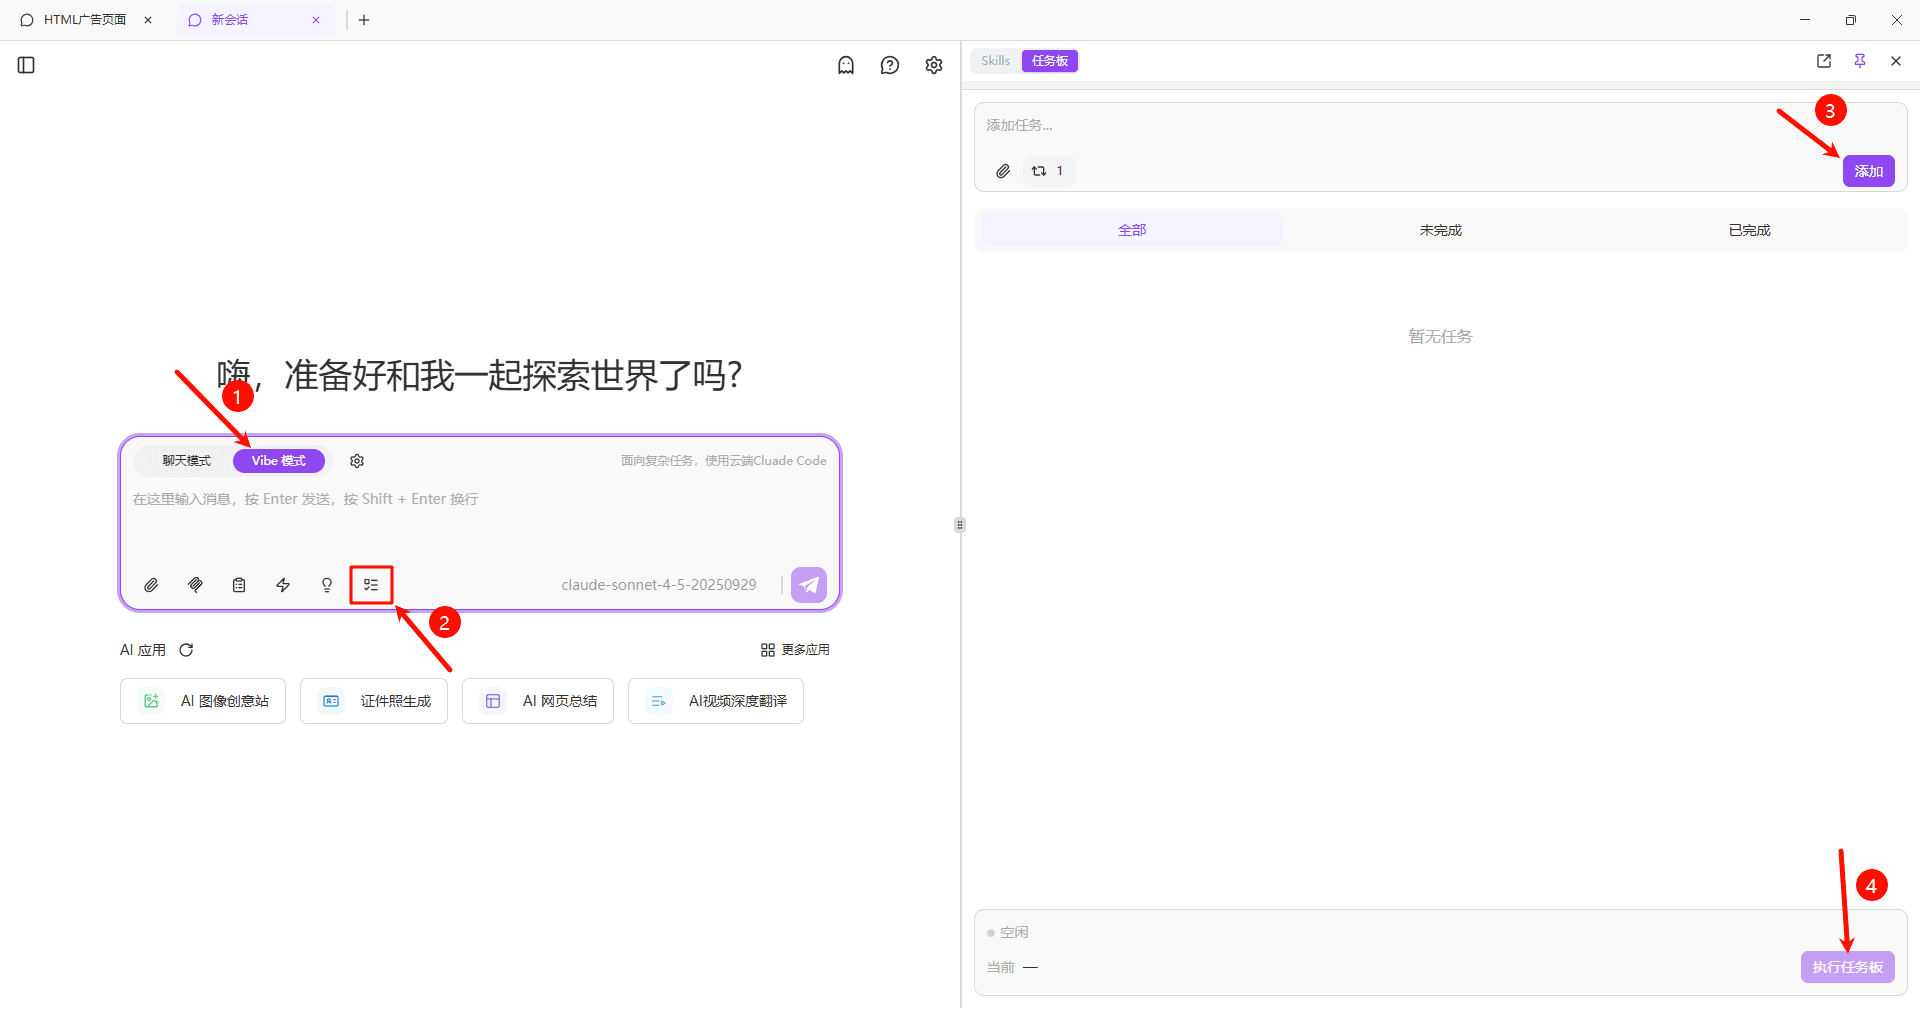The width and height of the screenshot is (1920, 1032).
Task: Restore down the application window
Action: (1851, 20)
